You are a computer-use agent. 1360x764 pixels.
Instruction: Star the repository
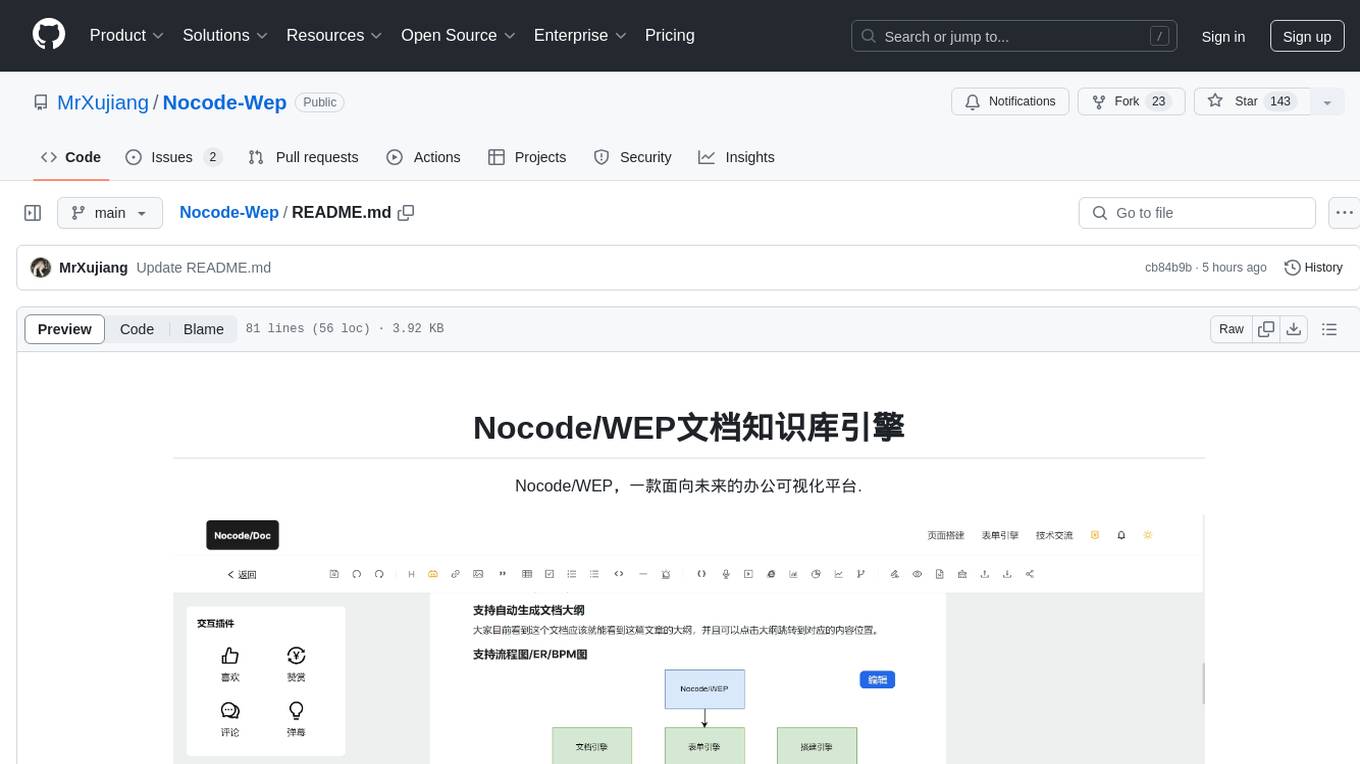pyautogui.click(x=1252, y=102)
